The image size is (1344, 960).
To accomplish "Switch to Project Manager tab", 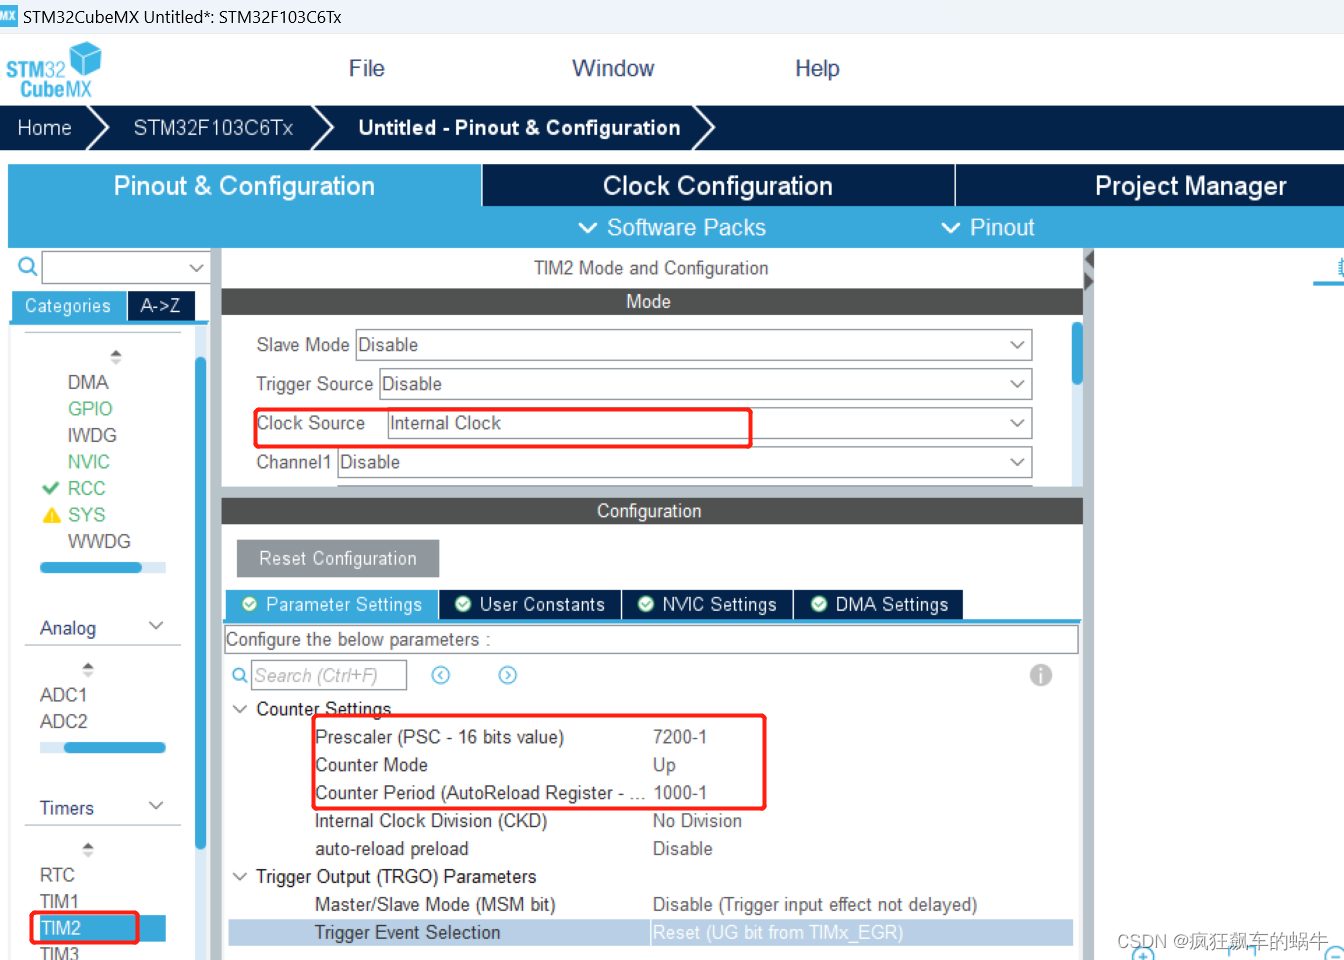I will [x=1190, y=186].
